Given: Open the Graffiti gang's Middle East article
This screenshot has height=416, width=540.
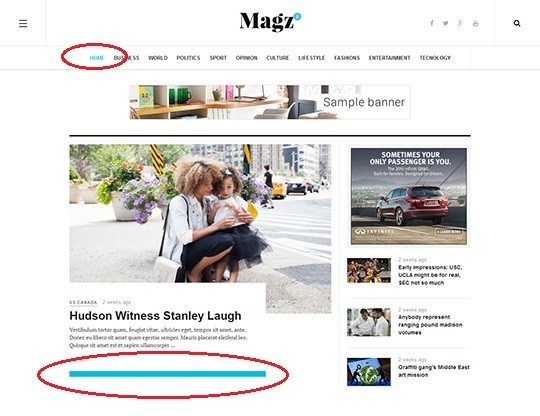Looking at the screenshot, I should click(434, 371).
